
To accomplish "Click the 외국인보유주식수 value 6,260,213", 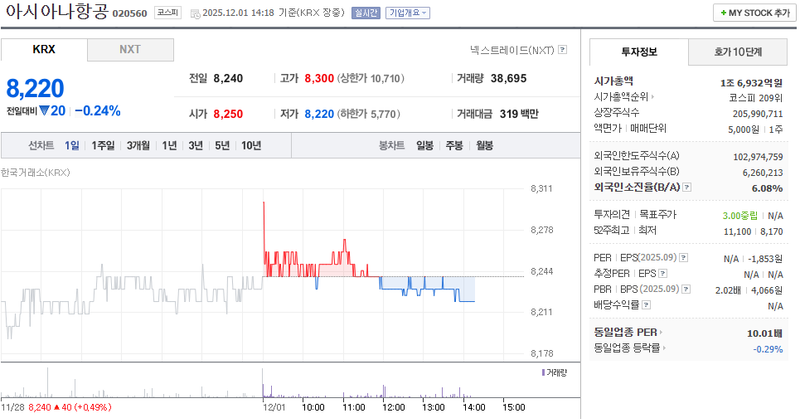I will pos(762,173).
